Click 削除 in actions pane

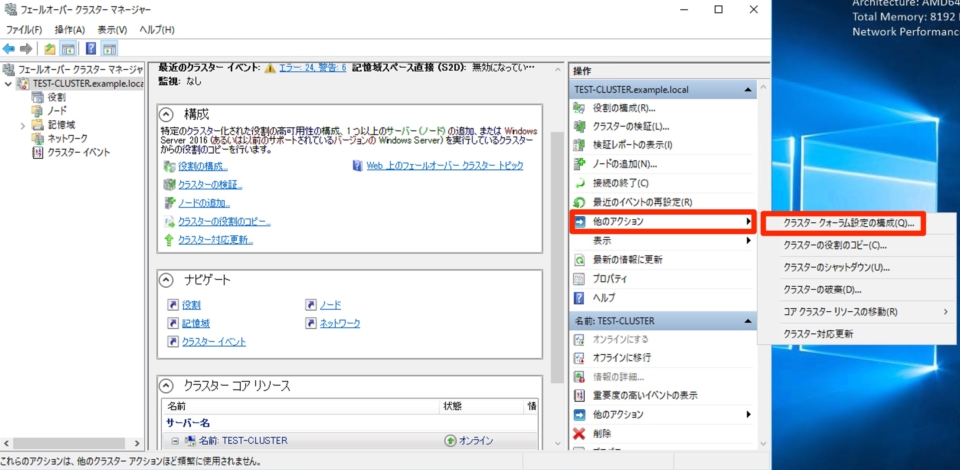602,433
